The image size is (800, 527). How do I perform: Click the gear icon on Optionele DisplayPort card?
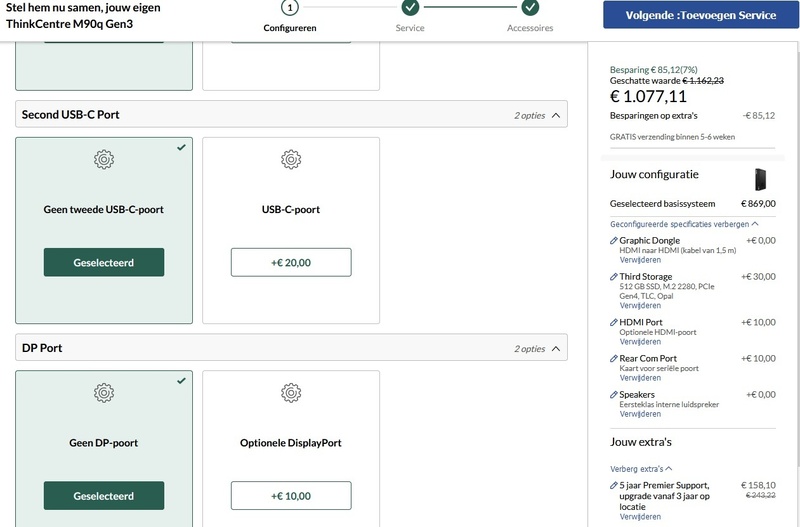click(x=291, y=392)
